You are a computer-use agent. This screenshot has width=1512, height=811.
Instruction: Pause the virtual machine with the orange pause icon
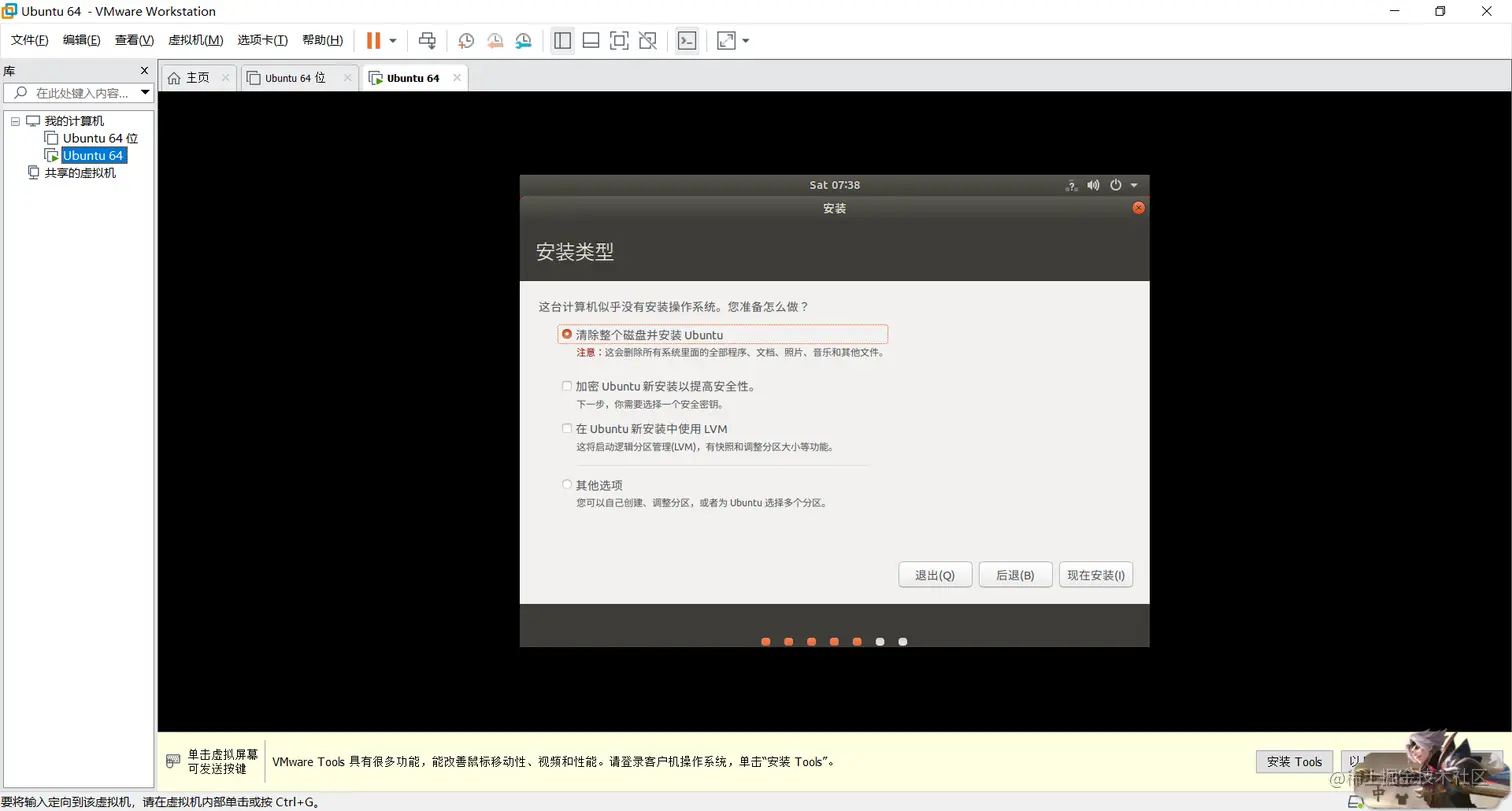373,41
